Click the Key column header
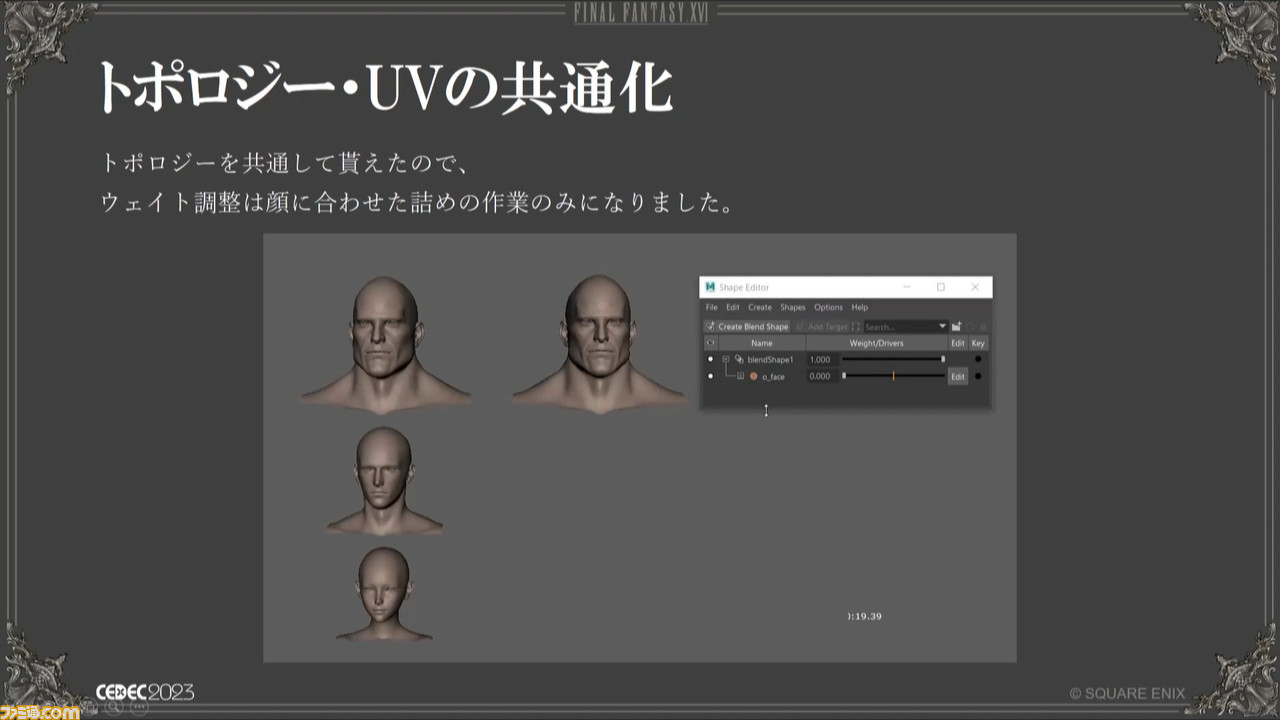This screenshot has width=1280, height=720. pyautogui.click(x=978, y=343)
